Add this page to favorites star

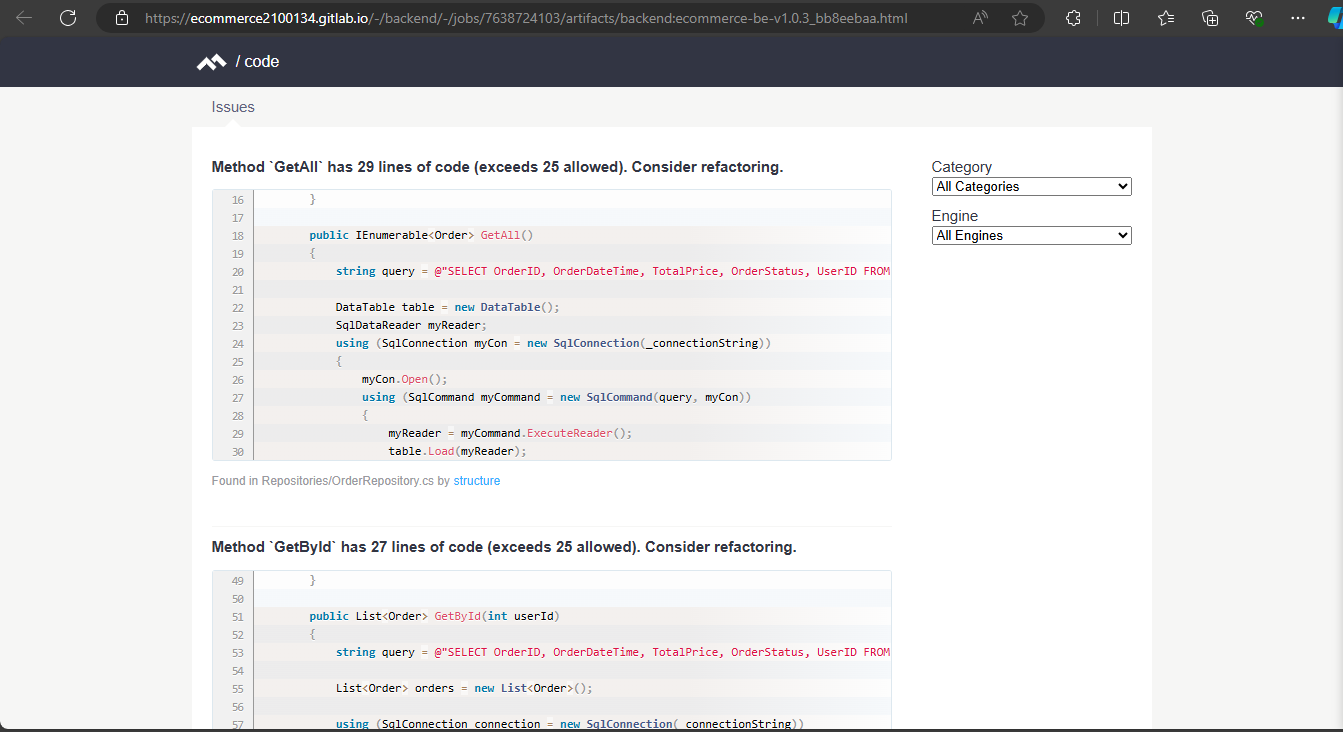click(x=1020, y=18)
